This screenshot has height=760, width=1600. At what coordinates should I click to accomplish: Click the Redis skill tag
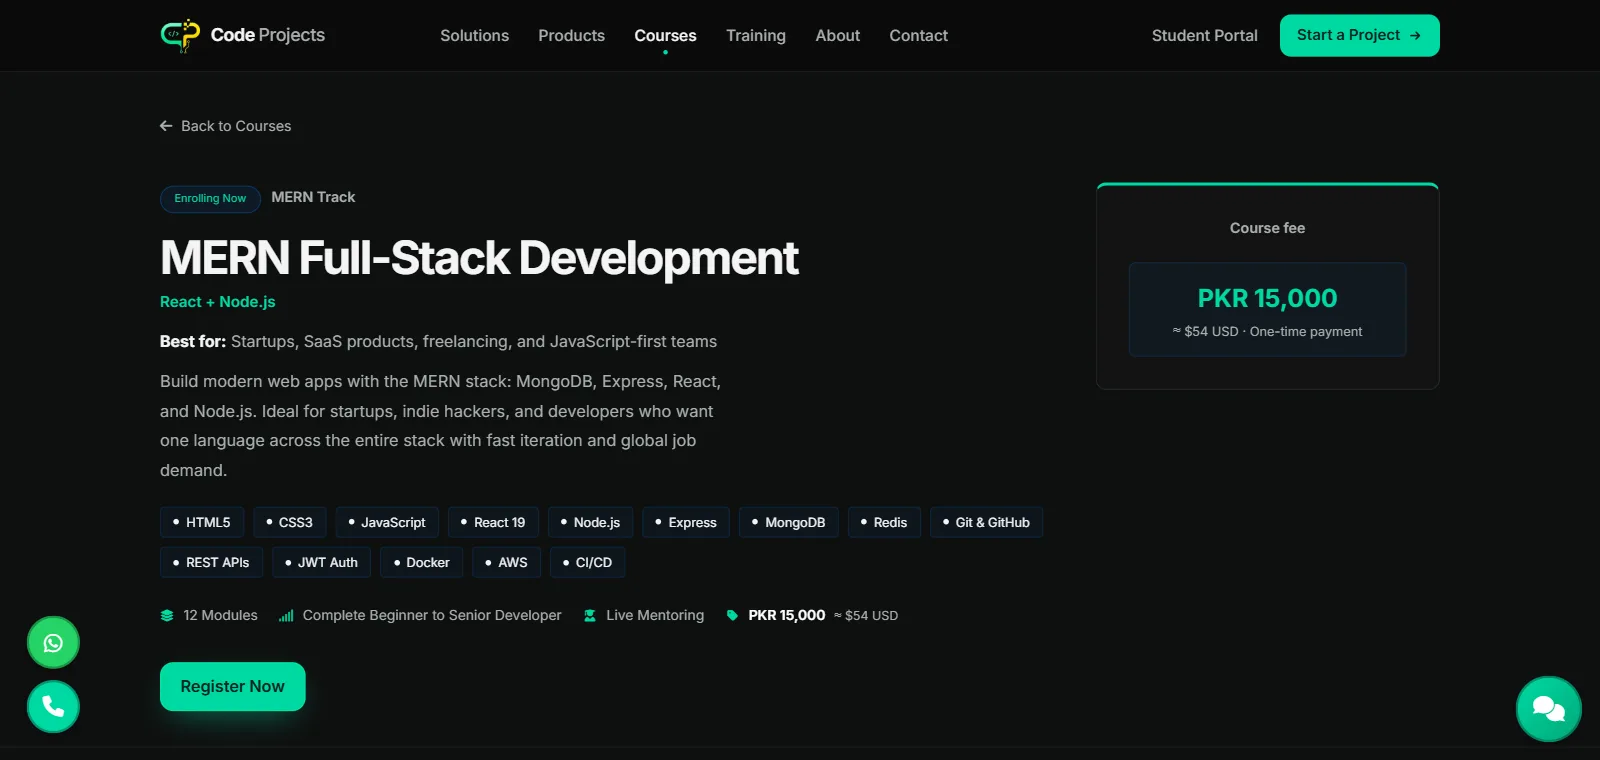pos(884,522)
